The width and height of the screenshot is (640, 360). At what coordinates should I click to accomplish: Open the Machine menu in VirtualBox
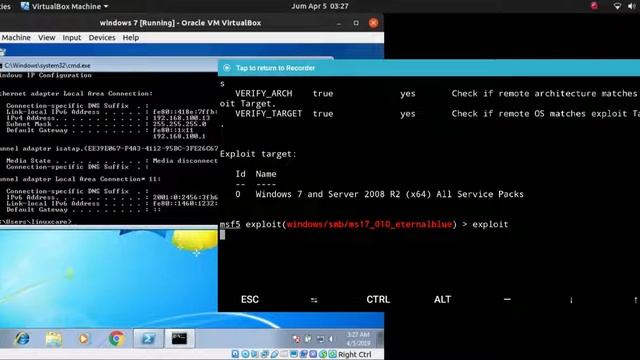pos(16,37)
